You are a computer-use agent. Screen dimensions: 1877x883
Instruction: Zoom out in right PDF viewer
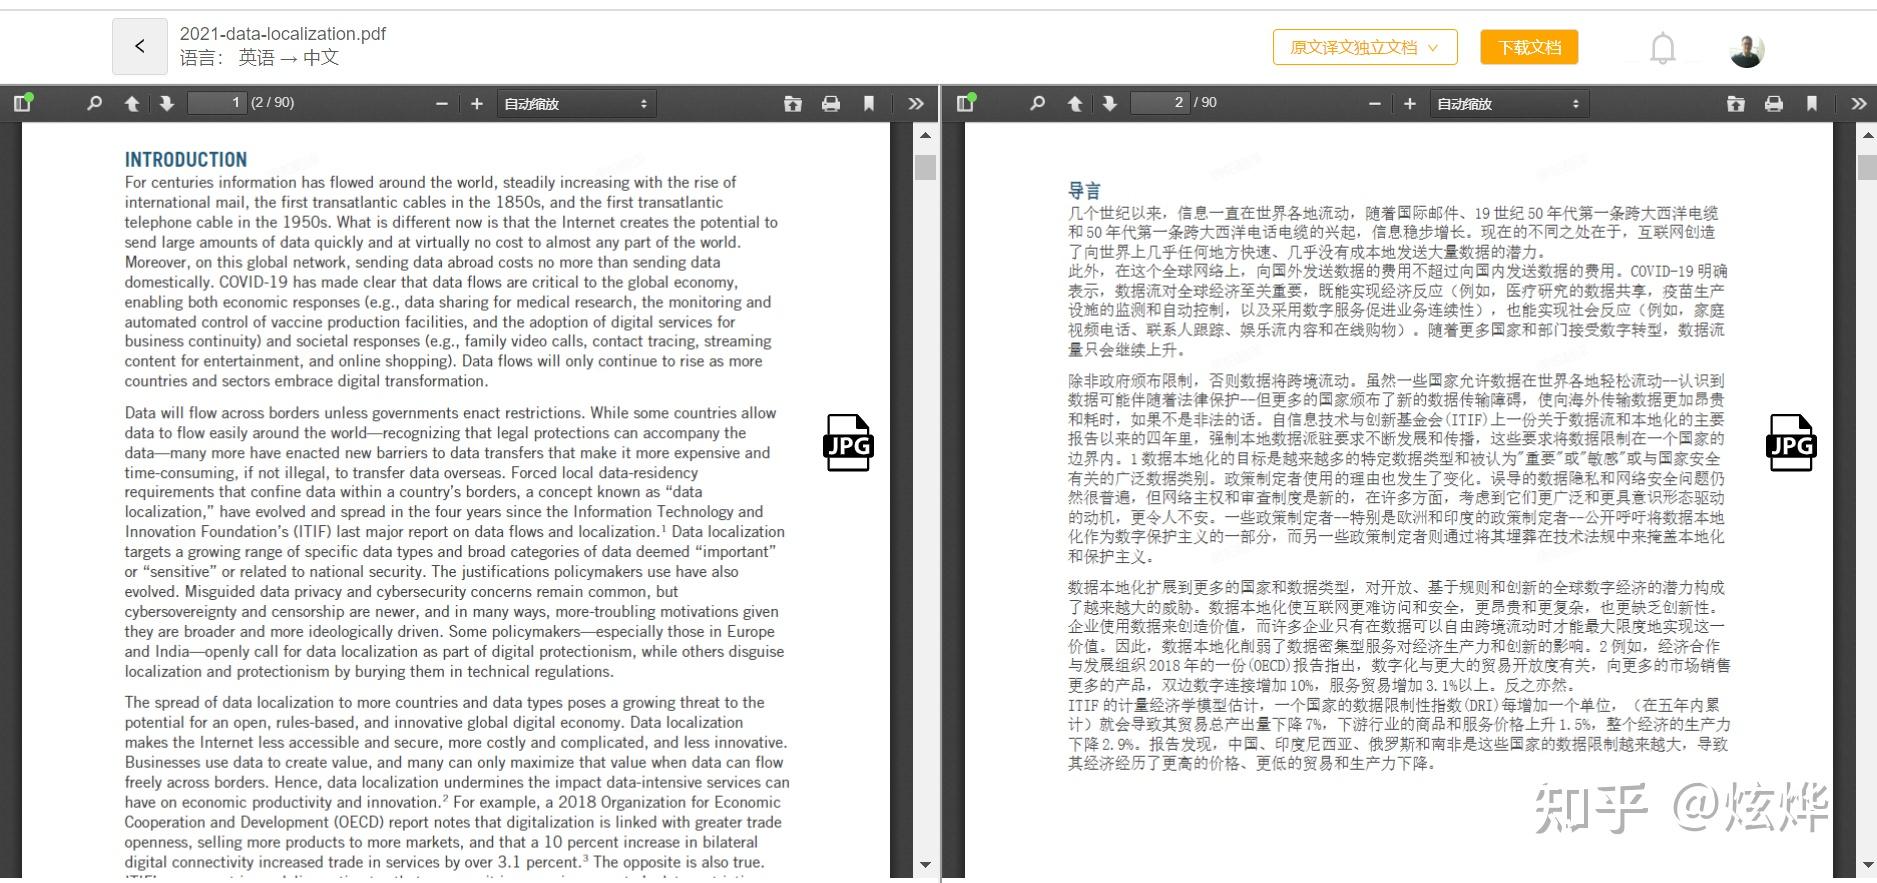[1374, 103]
